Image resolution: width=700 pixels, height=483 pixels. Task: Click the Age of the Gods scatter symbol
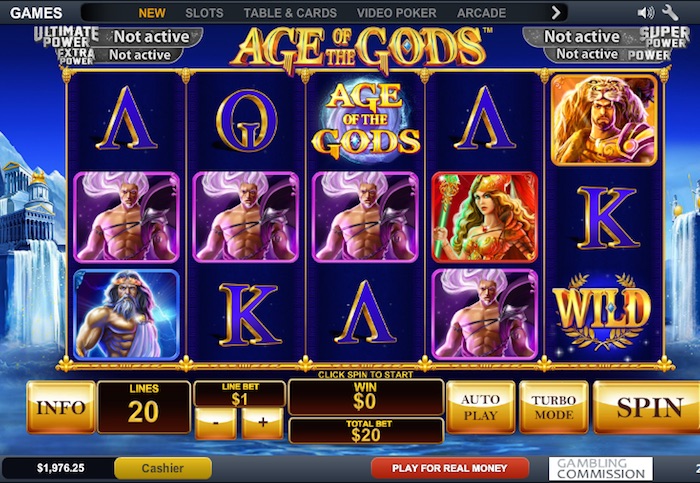(x=366, y=120)
